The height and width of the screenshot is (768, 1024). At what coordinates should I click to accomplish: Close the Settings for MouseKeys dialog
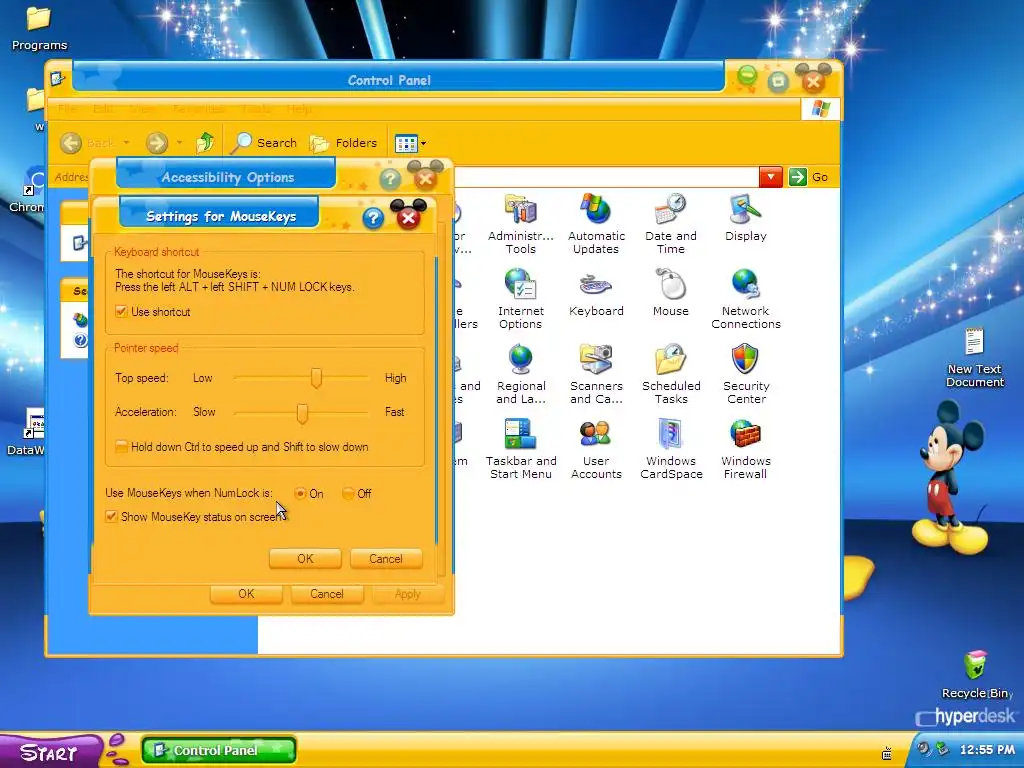pyautogui.click(x=408, y=216)
